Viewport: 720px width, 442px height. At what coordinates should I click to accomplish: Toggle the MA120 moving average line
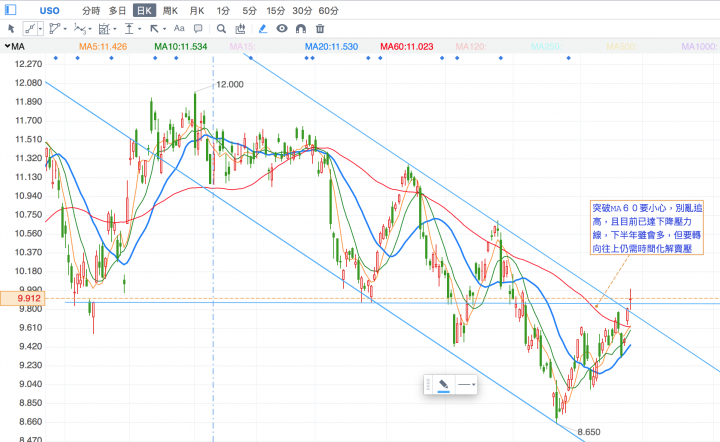(469, 46)
